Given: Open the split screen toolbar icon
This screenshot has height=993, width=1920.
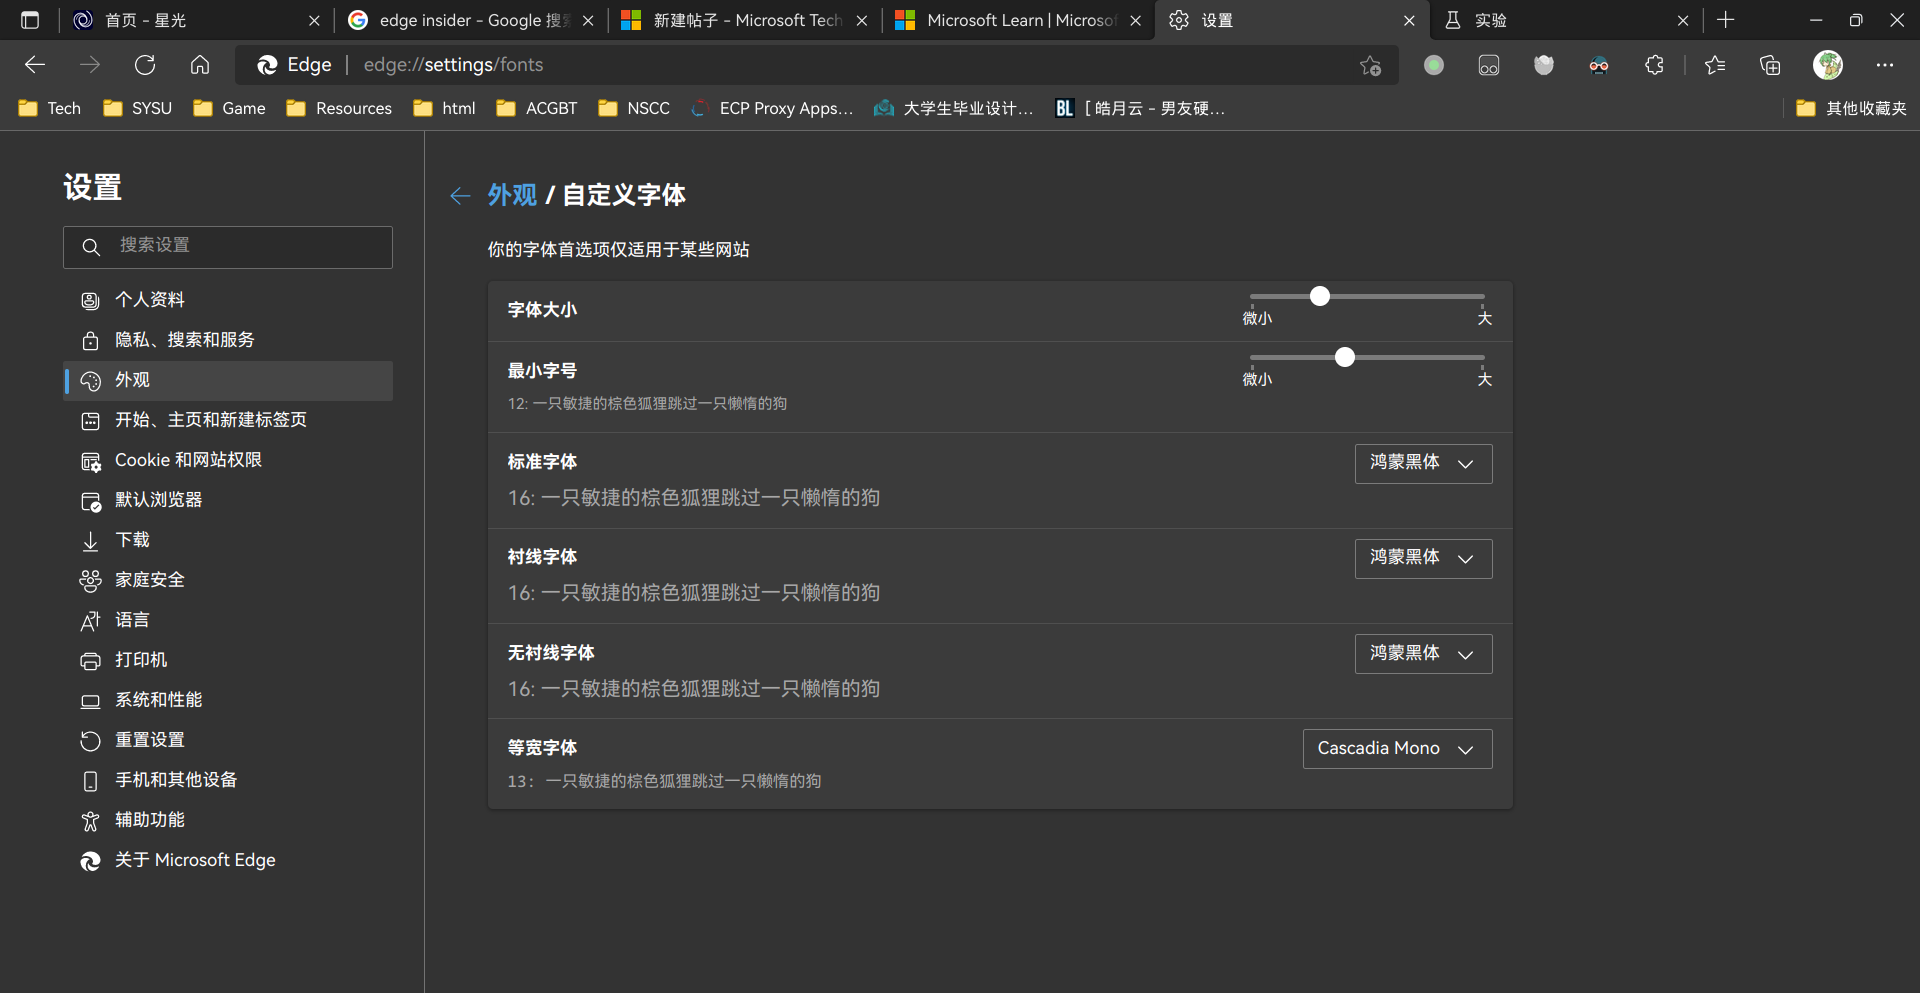Looking at the screenshot, I should coord(1488,64).
